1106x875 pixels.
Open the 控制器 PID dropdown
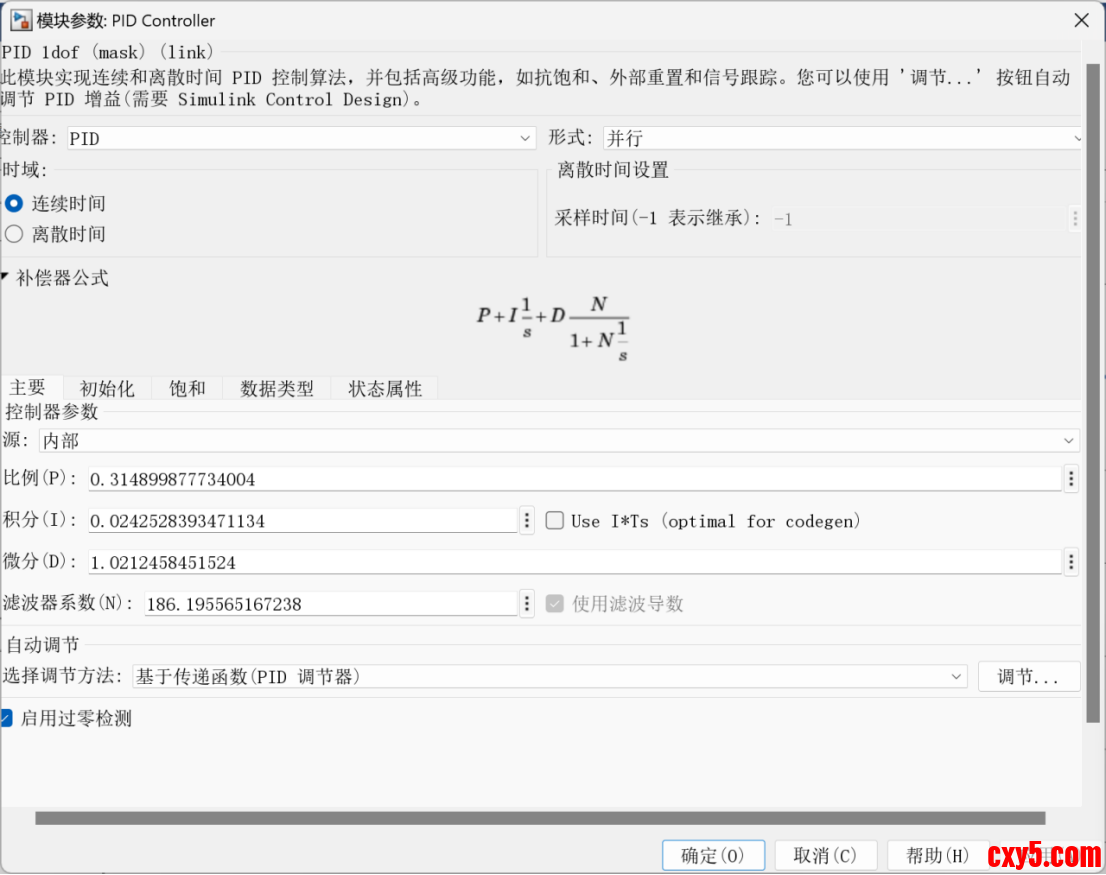coord(302,138)
